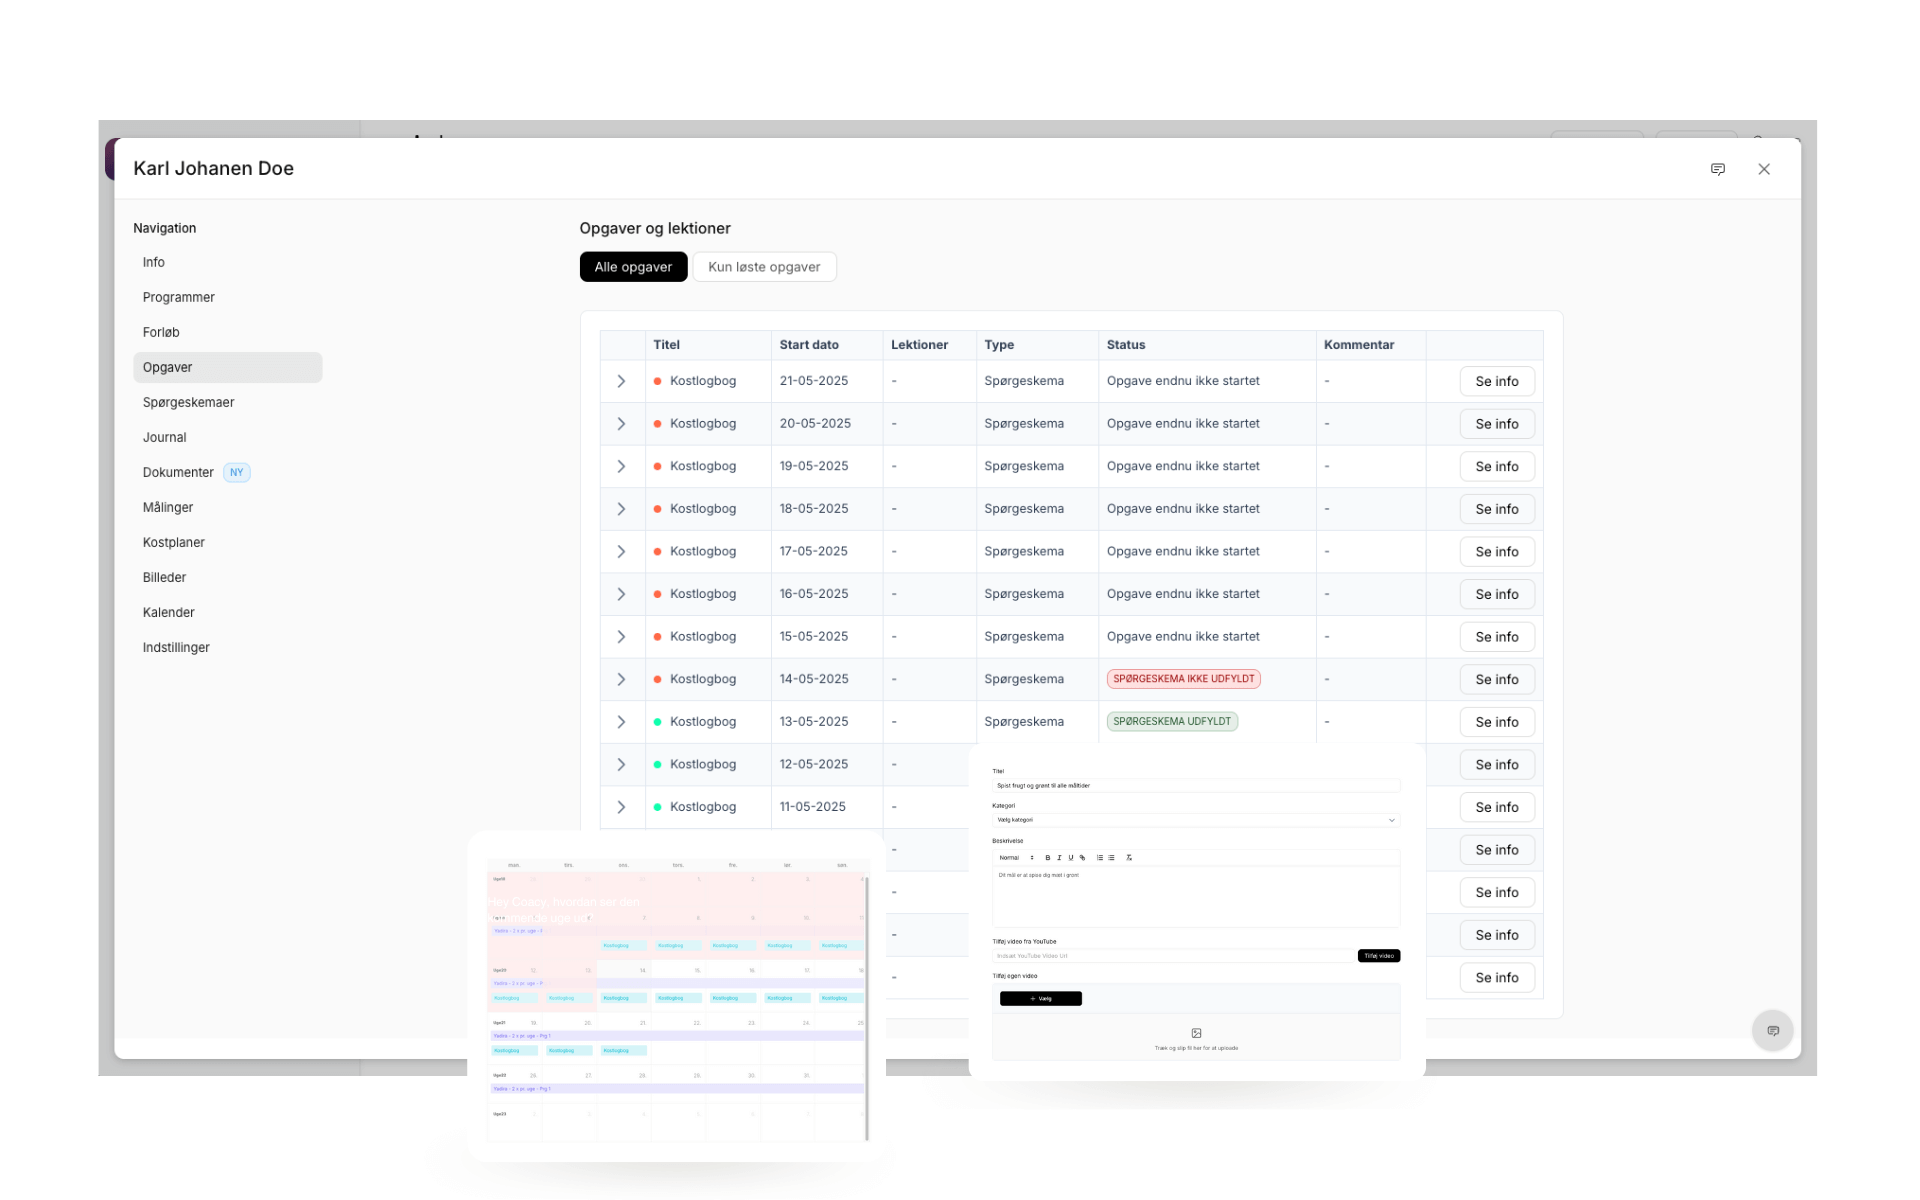Click image upload icon in the drop zone
Screen dimensions: 1920x1200
[x=1196, y=1033]
